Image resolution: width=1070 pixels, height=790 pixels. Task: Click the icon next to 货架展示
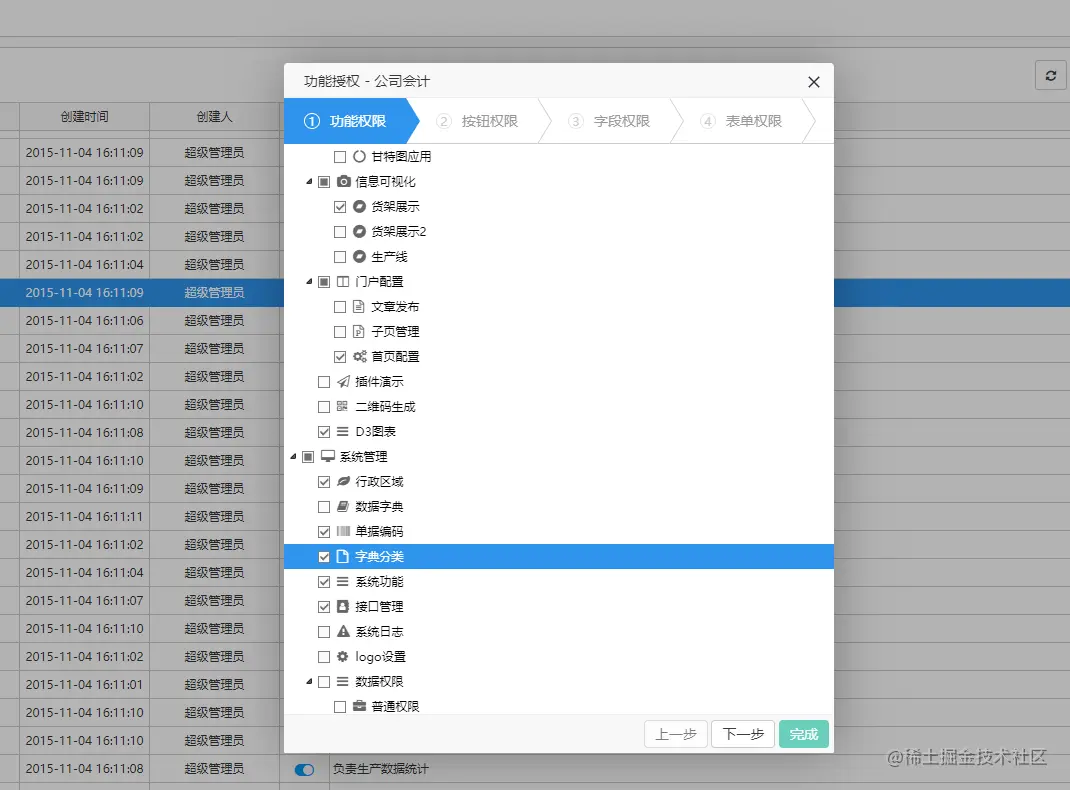click(359, 207)
